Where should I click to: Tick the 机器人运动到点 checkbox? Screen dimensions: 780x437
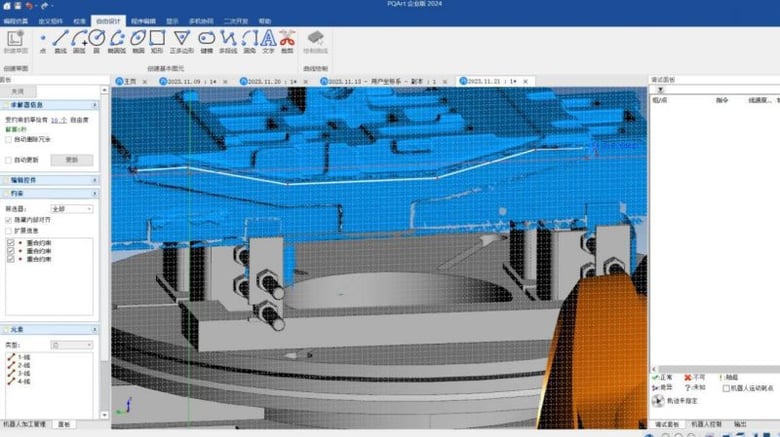(x=726, y=387)
